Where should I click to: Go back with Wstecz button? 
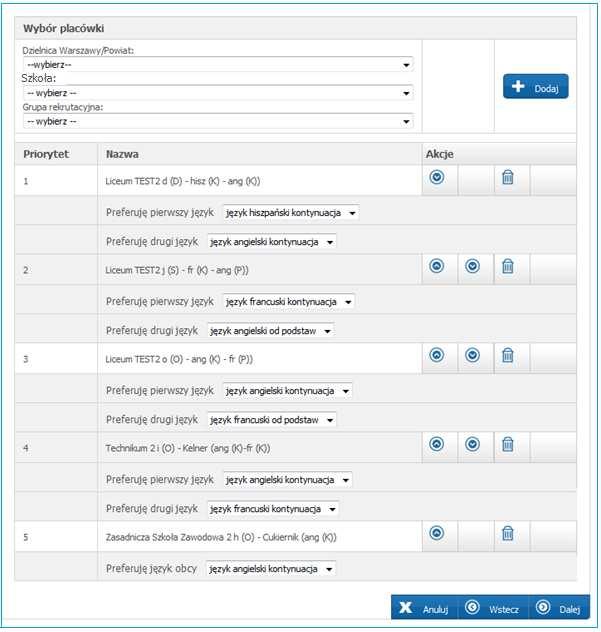[x=493, y=608]
